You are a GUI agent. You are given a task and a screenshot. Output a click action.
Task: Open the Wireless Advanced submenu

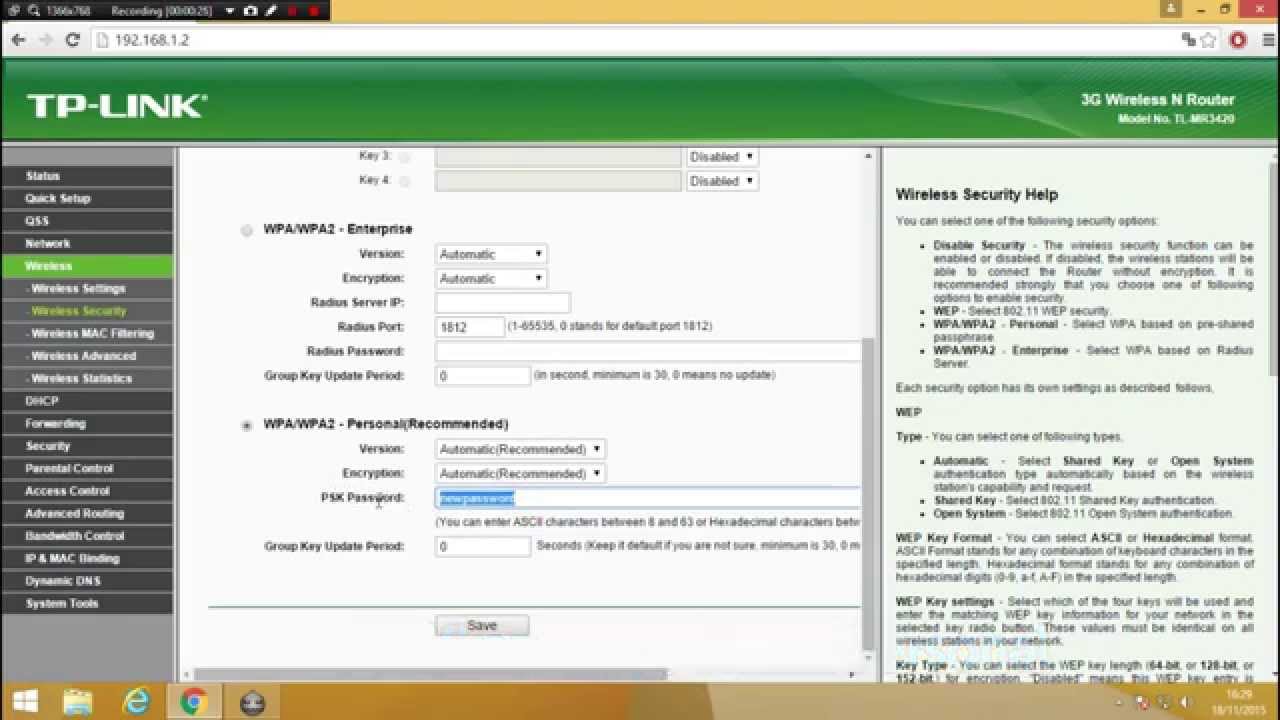click(87, 356)
